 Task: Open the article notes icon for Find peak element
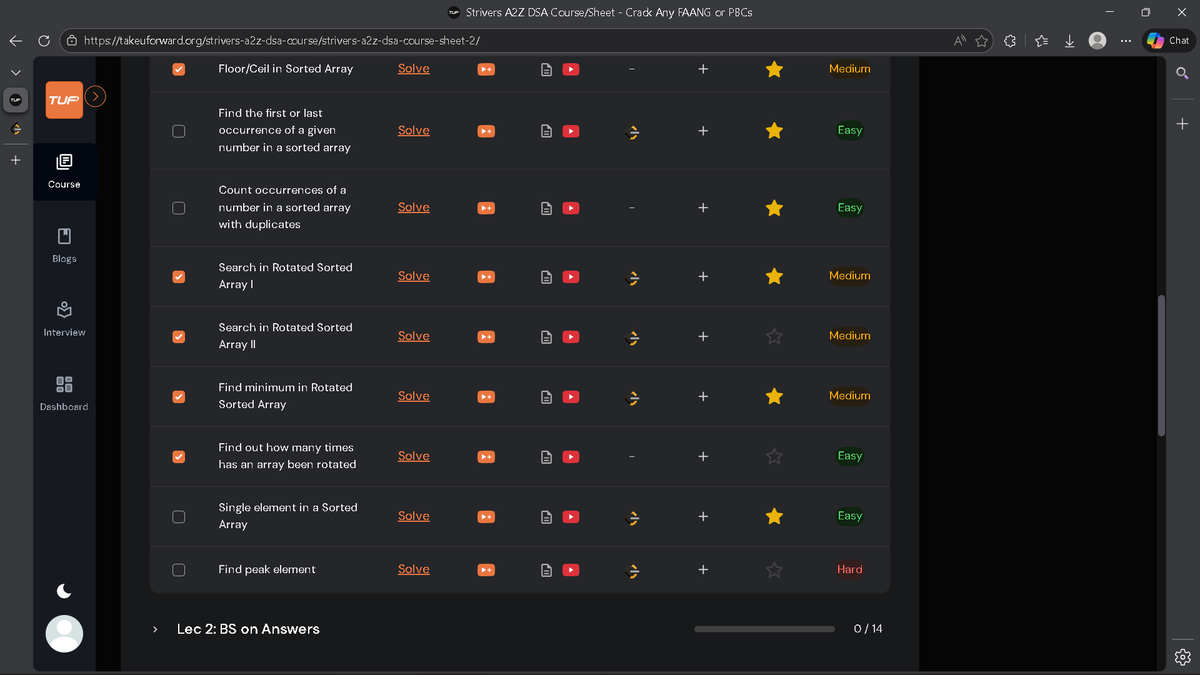[546, 569]
